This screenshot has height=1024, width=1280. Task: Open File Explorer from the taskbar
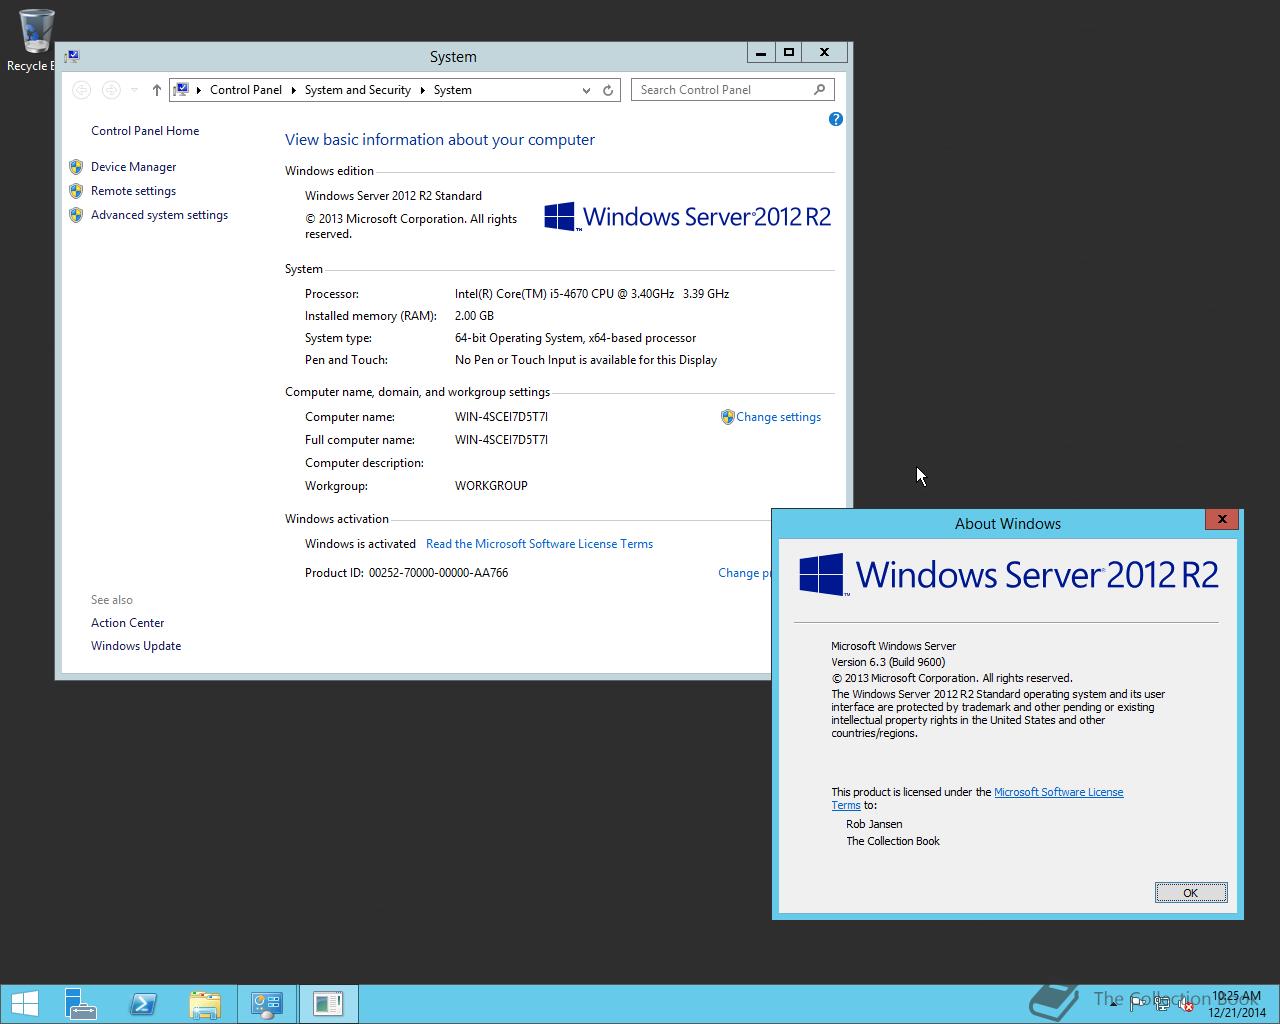tap(204, 1003)
